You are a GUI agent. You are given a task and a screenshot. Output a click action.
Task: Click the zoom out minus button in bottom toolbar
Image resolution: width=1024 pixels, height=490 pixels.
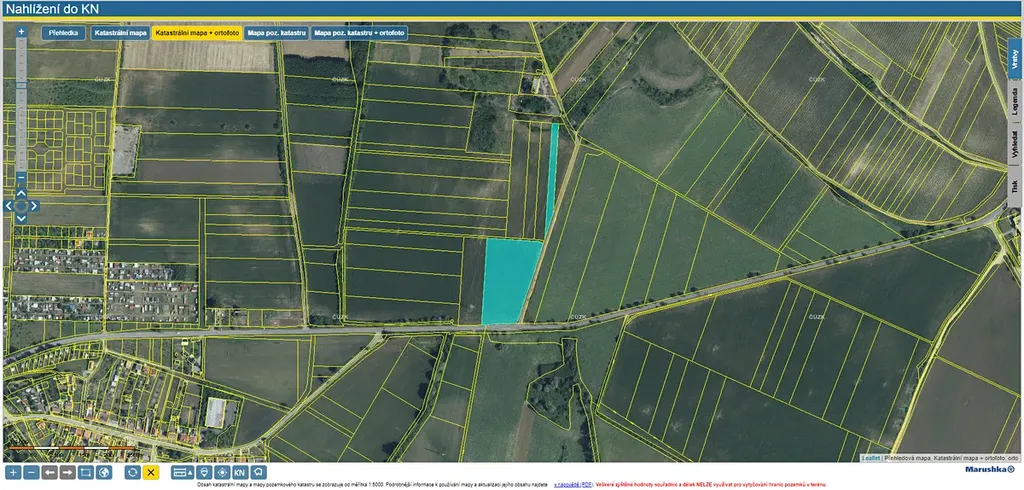pyautogui.click(x=31, y=472)
